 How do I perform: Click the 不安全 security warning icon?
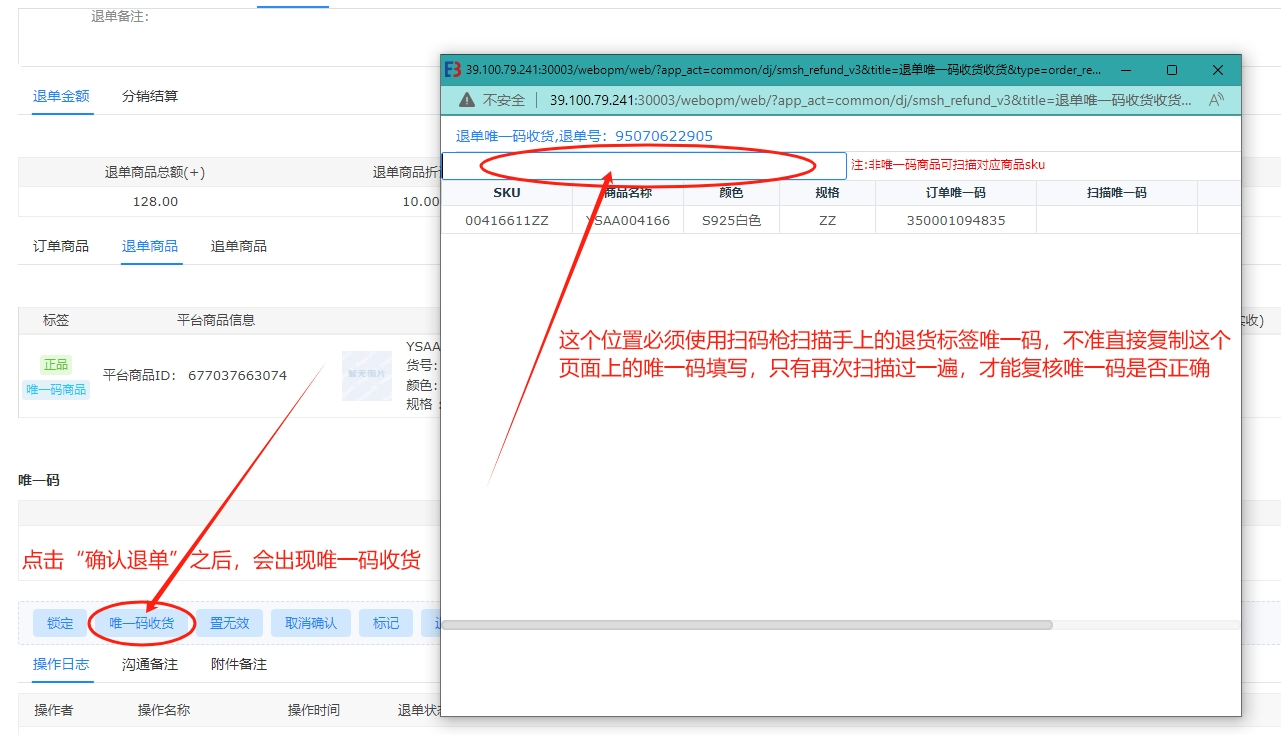click(466, 100)
